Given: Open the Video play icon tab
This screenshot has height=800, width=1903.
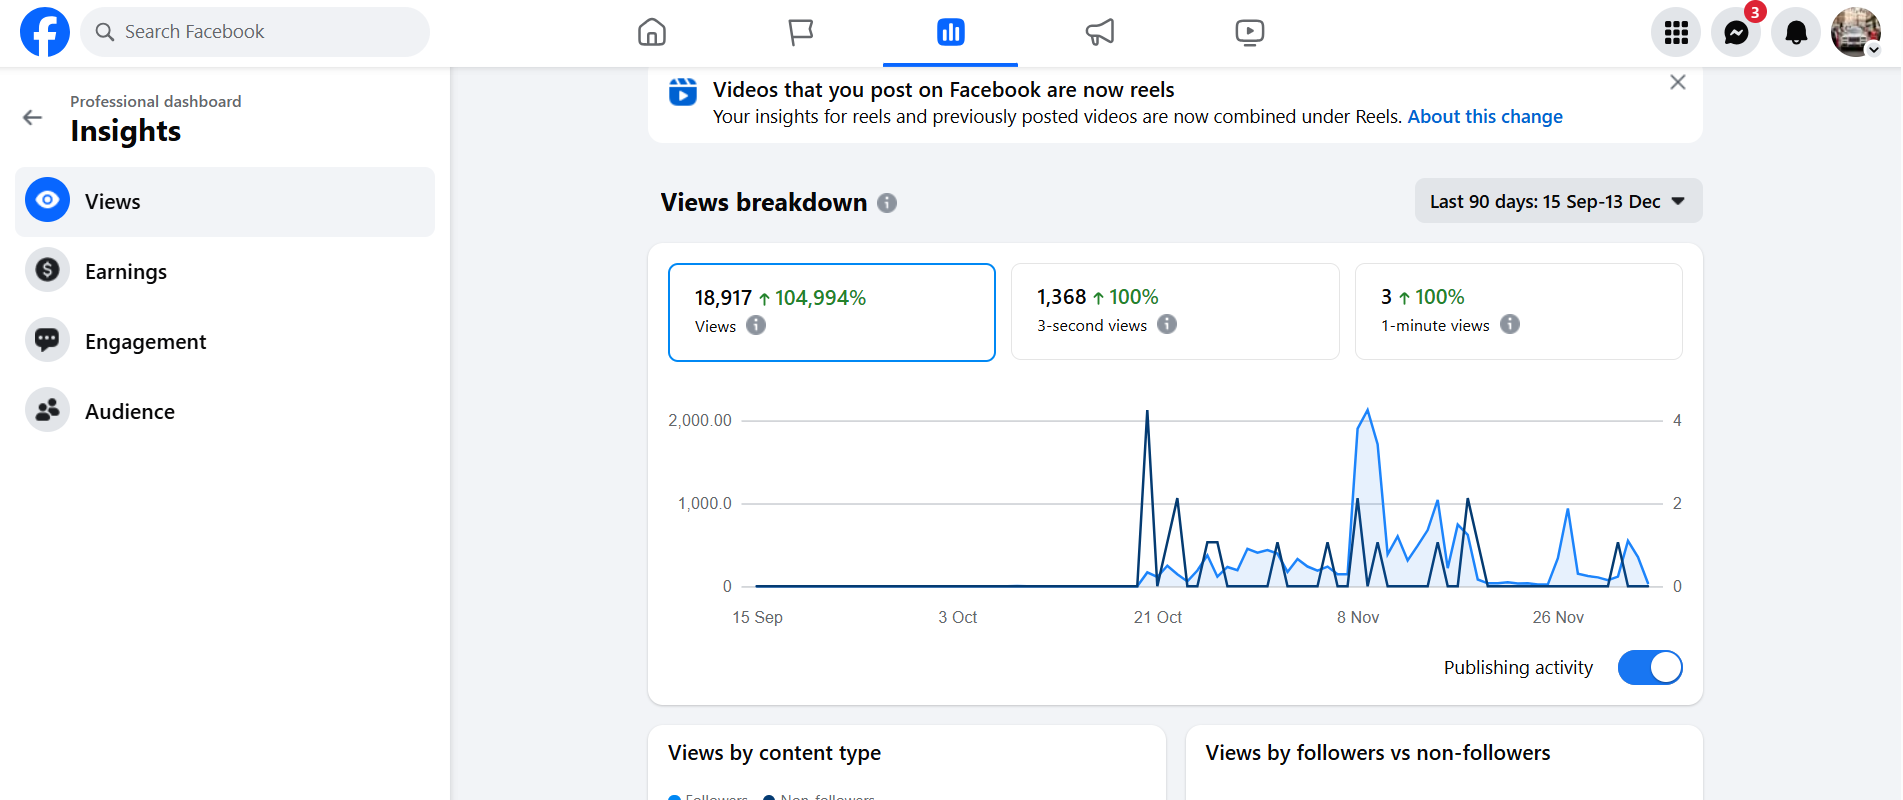Looking at the screenshot, I should pyautogui.click(x=1249, y=32).
